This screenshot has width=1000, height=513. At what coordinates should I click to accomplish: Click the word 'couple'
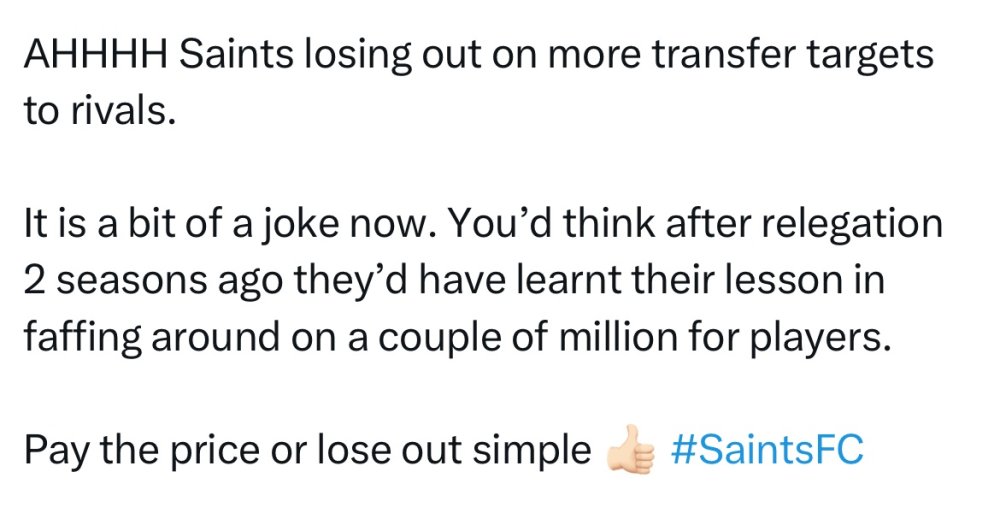474,337
